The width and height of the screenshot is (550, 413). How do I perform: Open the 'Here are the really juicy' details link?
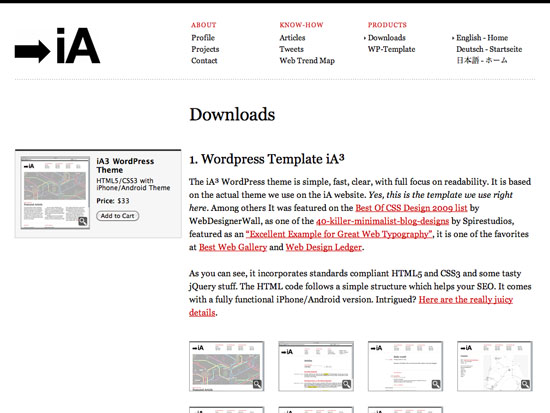pos(466,299)
